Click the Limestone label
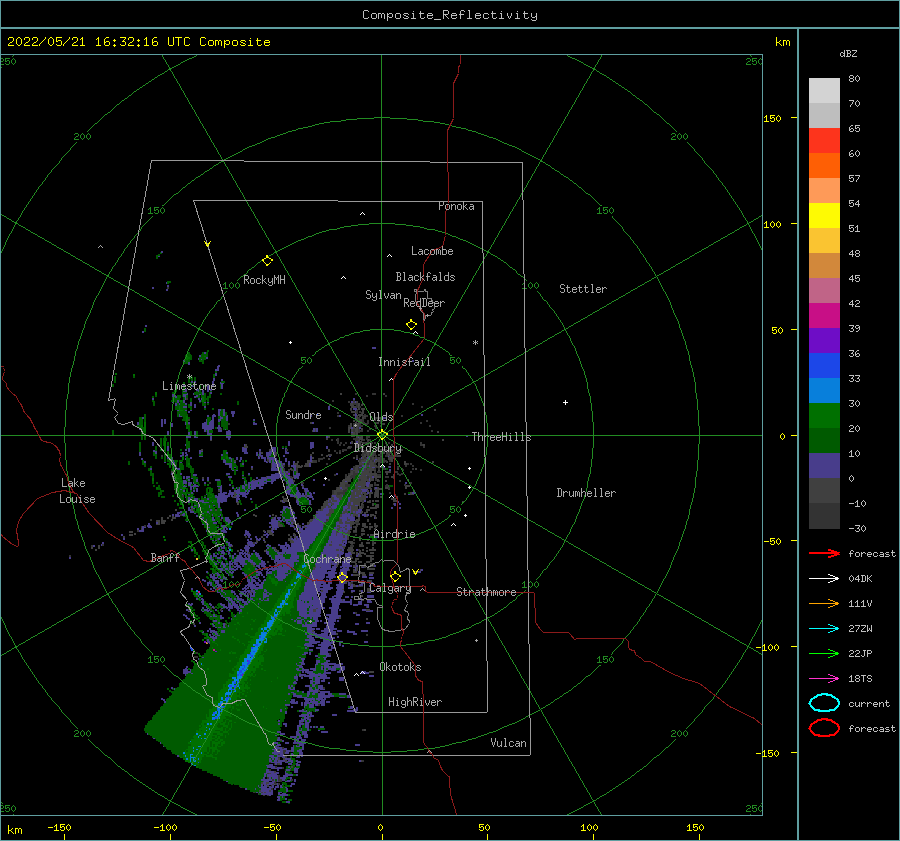Image resolution: width=900 pixels, height=841 pixels. point(189,386)
